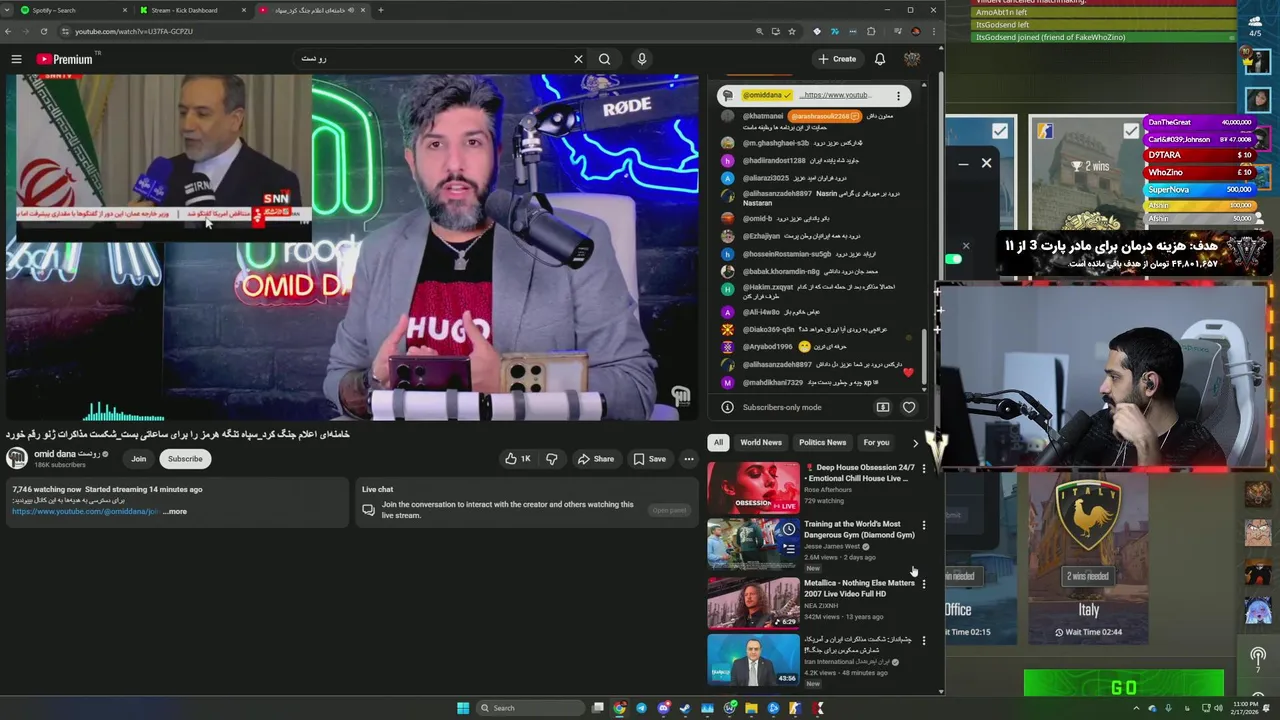The height and width of the screenshot is (720, 1280).
Task: Click the browser address bar URL
Action: [x=134, y=31]
